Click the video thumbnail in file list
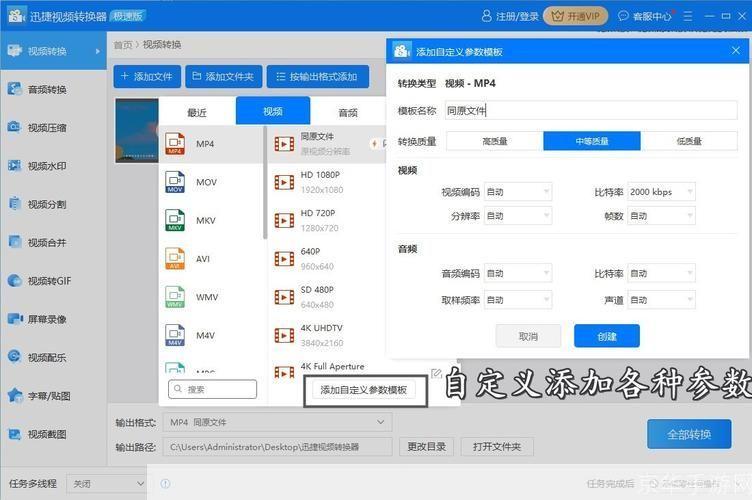Screen dimensions: 752x500 point(137,130)
